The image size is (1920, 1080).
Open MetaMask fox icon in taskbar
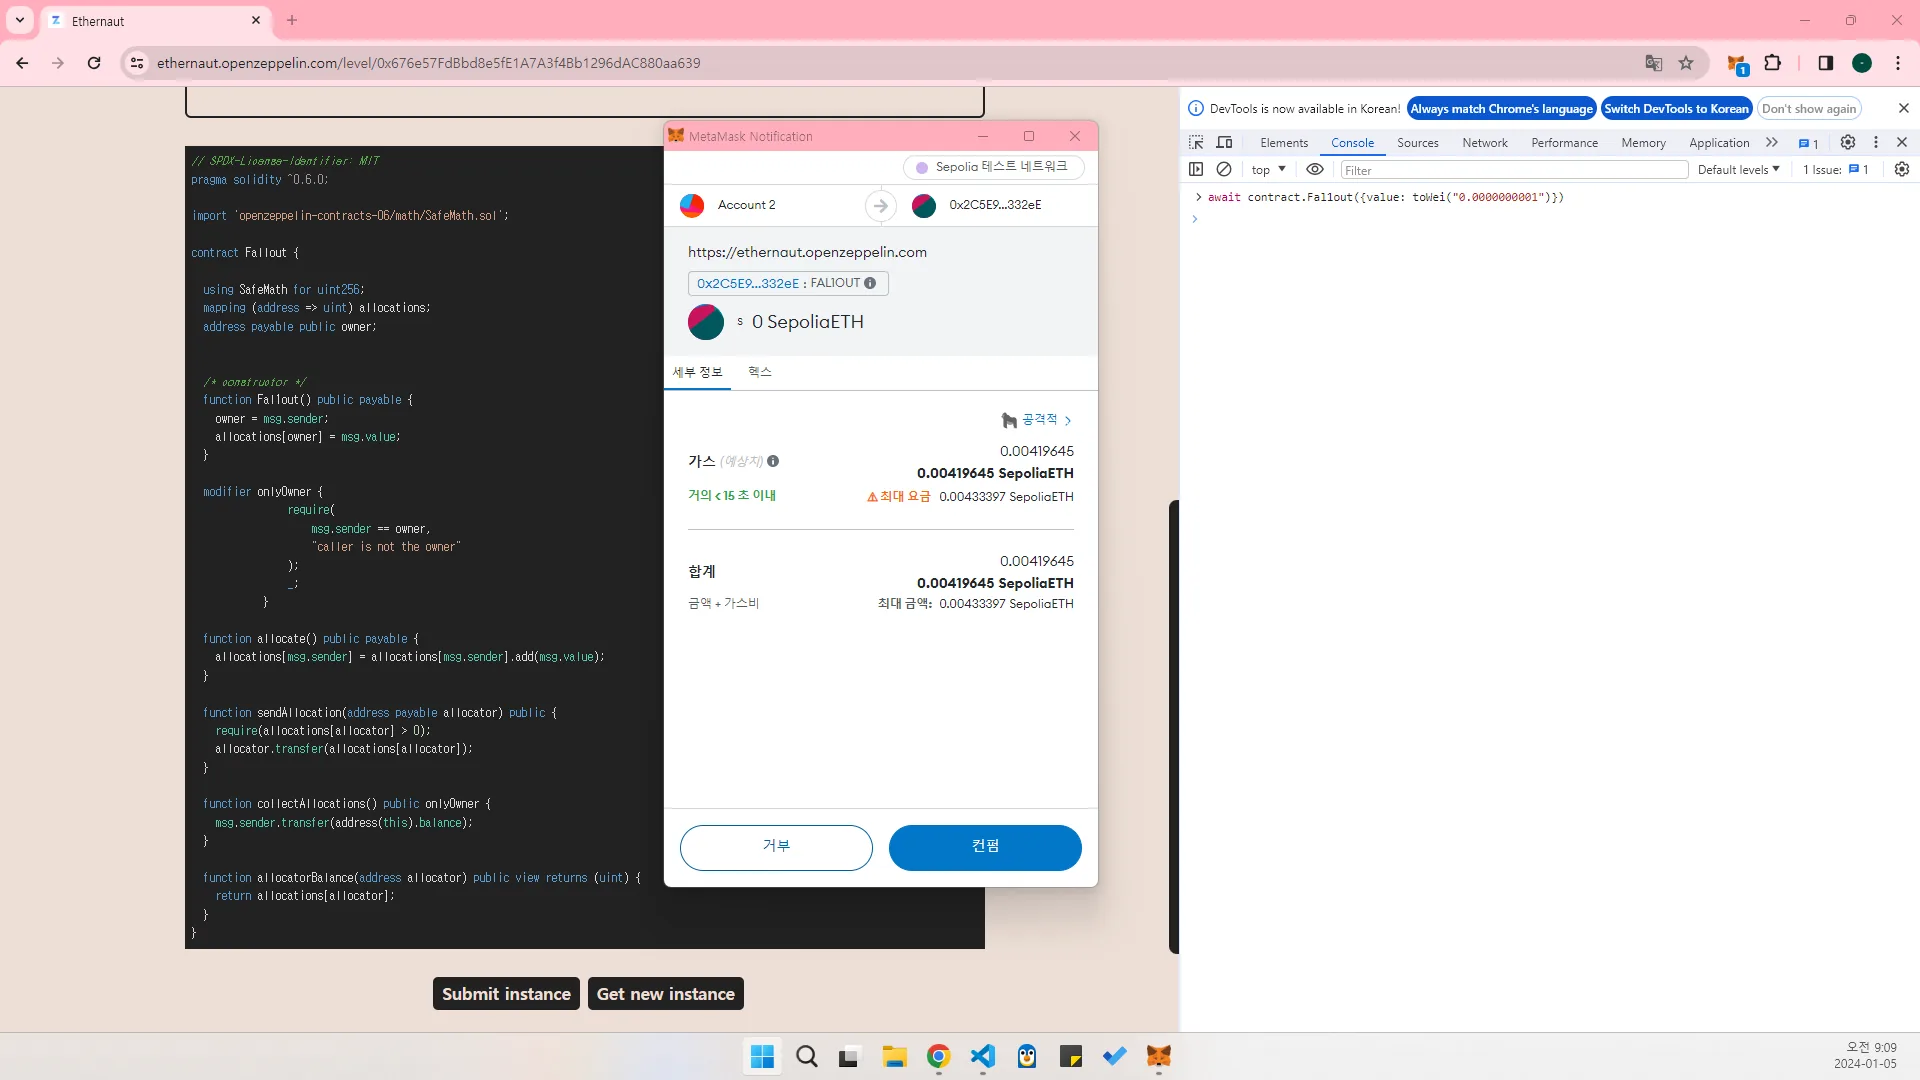1159,1056
